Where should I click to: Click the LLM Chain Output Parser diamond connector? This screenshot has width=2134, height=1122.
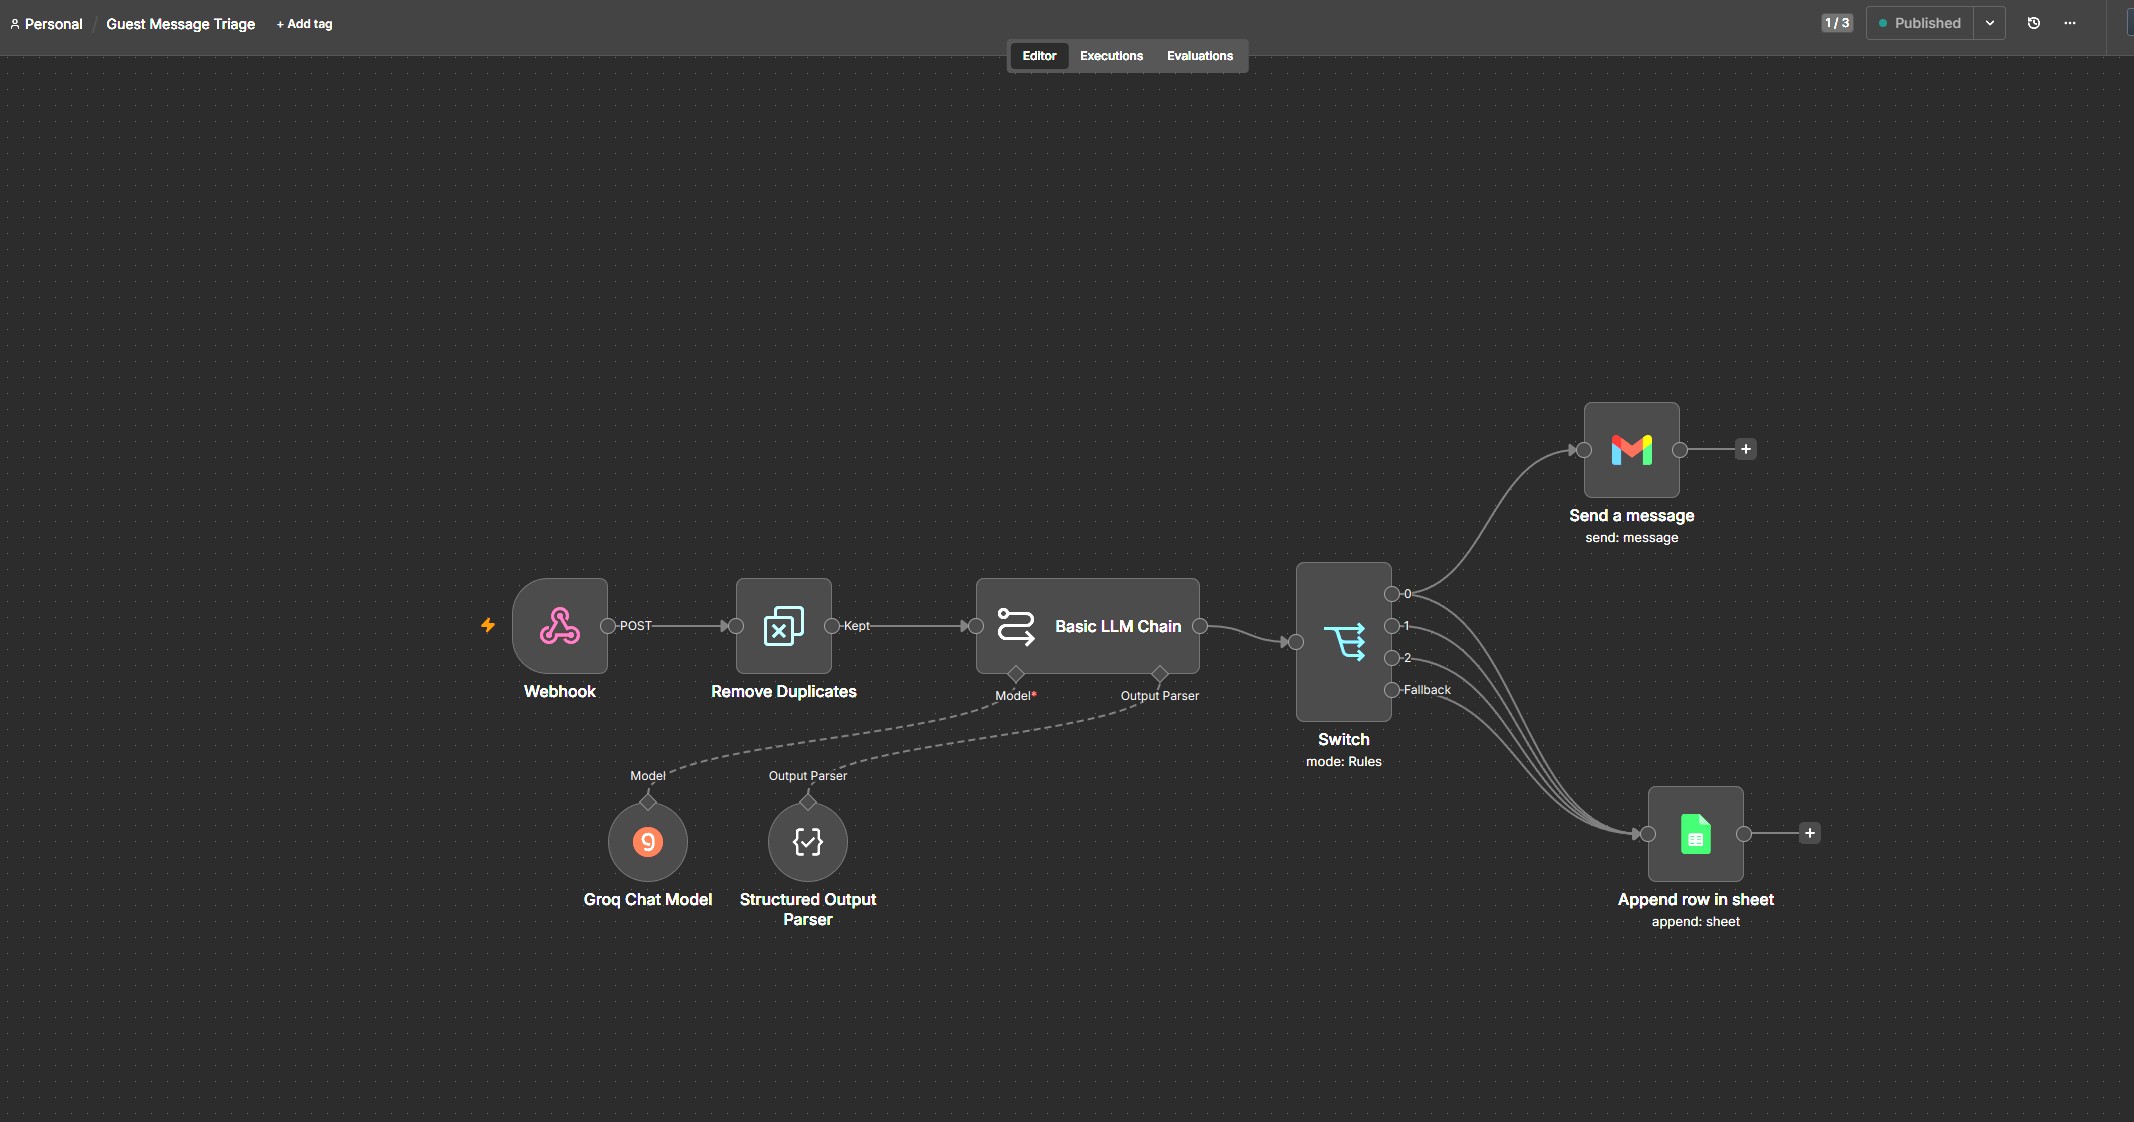coord(1160,674)
